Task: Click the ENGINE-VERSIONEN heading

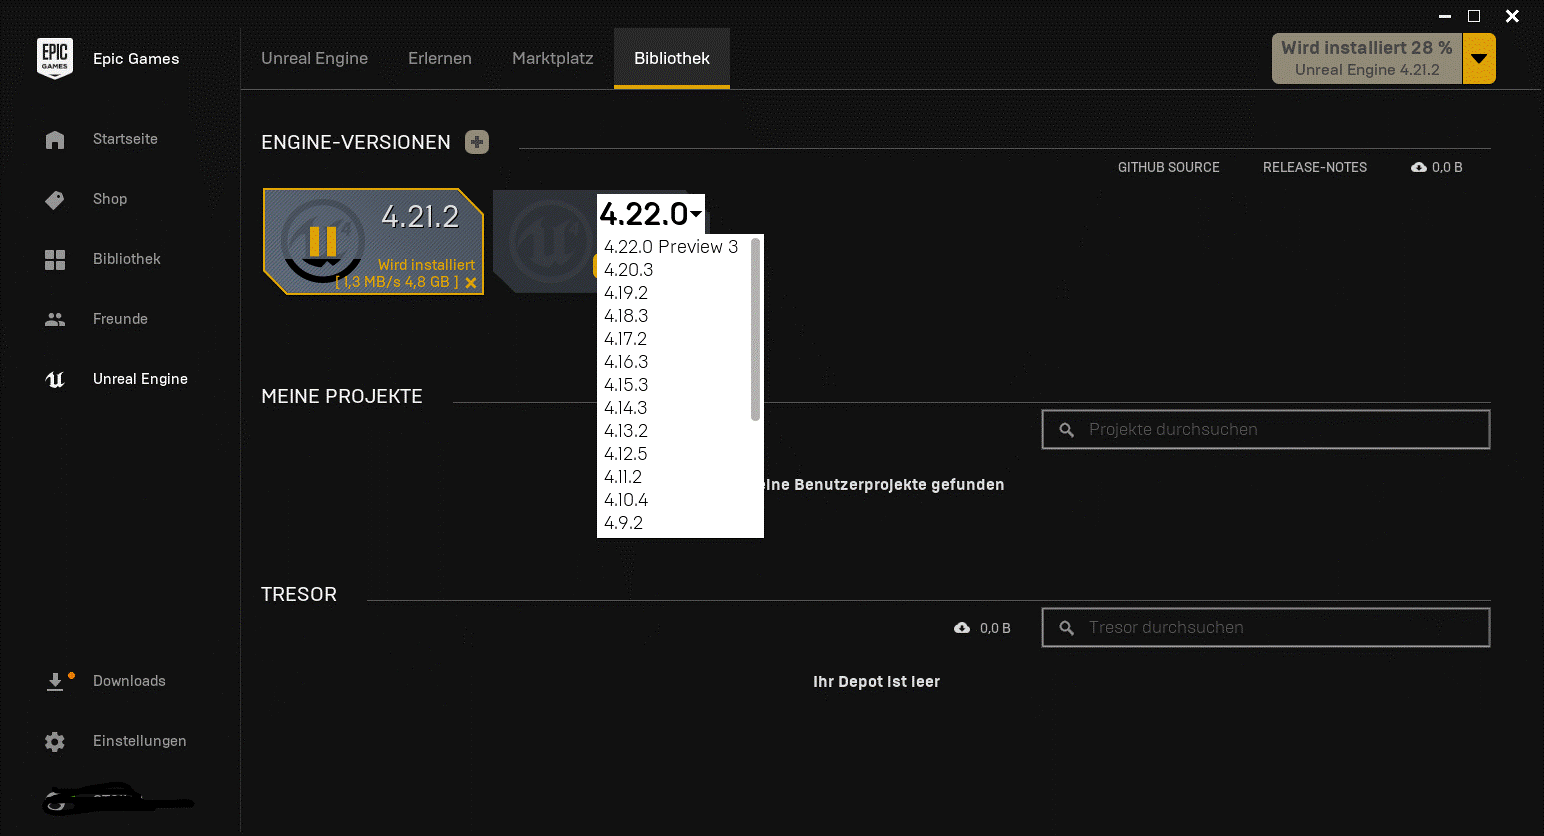Action: click(356, 142)
